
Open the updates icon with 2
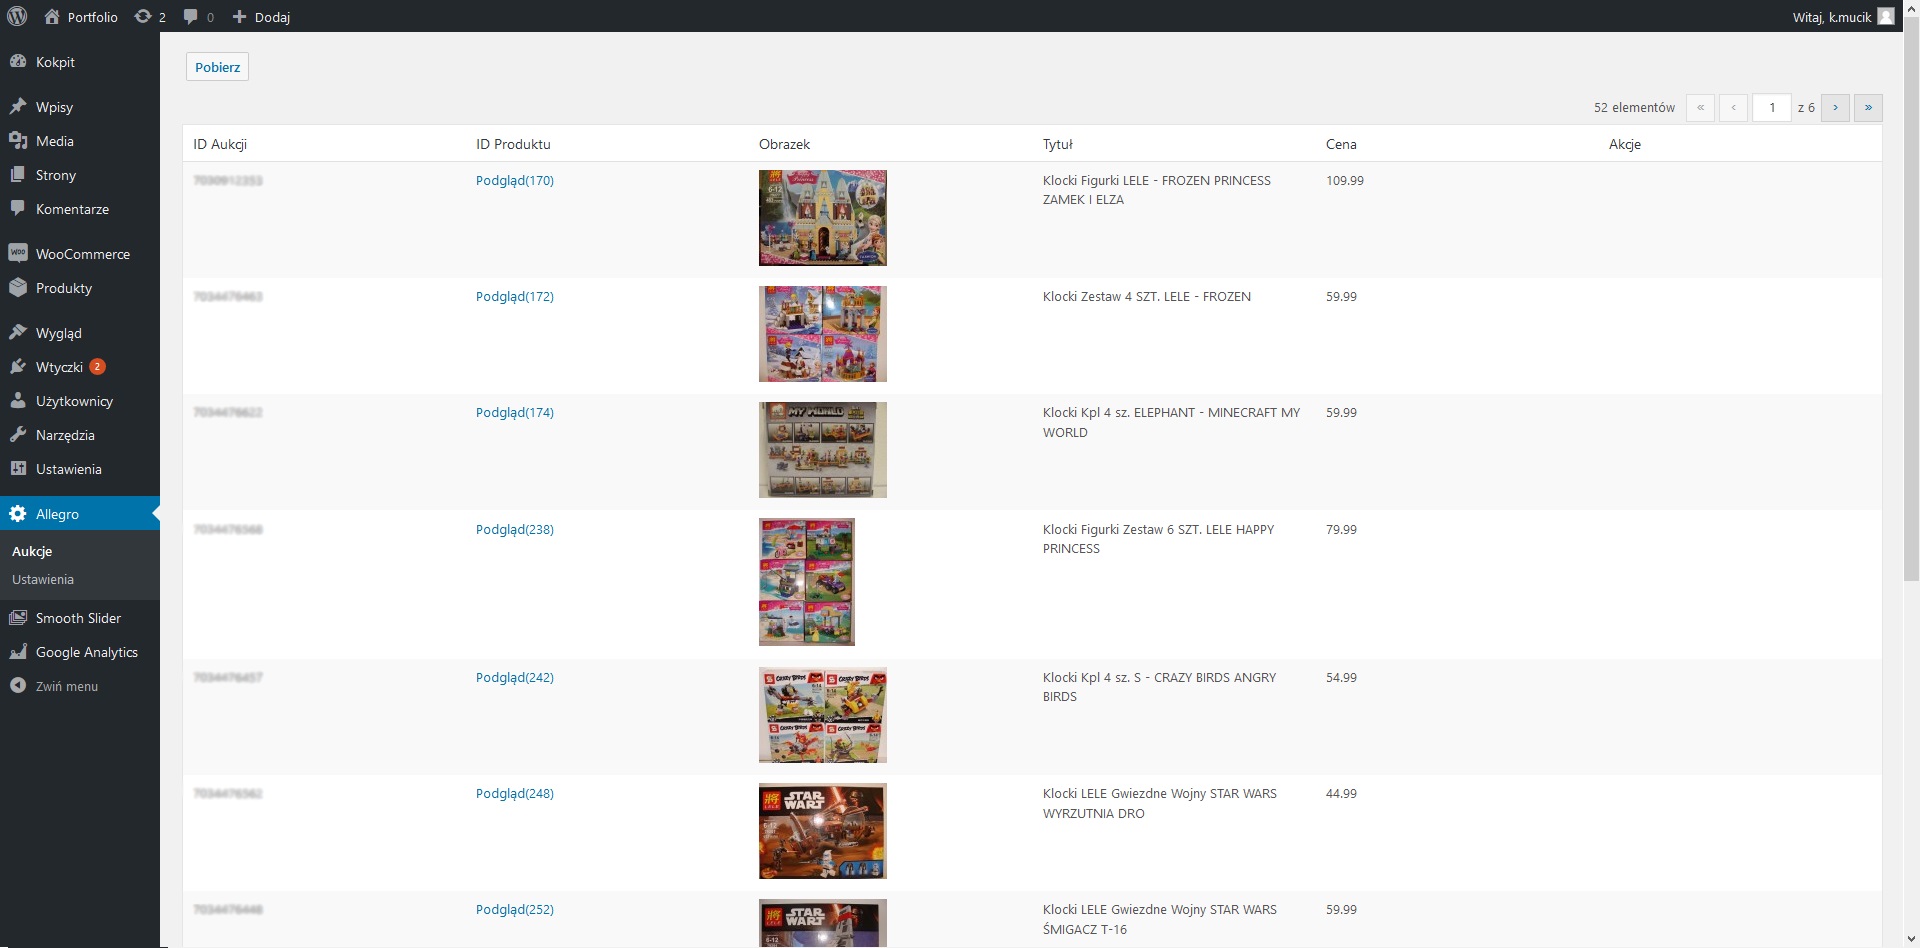143,16
